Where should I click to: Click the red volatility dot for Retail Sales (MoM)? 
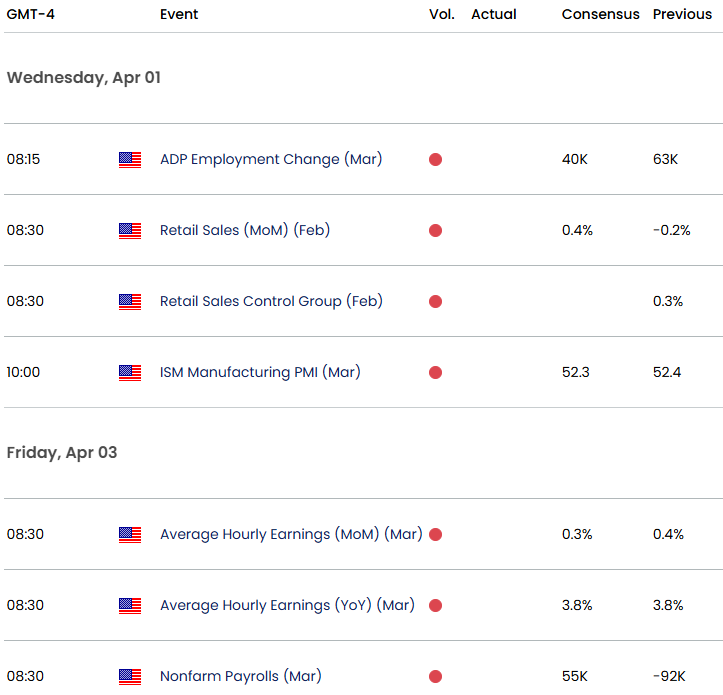pos(435,231)
